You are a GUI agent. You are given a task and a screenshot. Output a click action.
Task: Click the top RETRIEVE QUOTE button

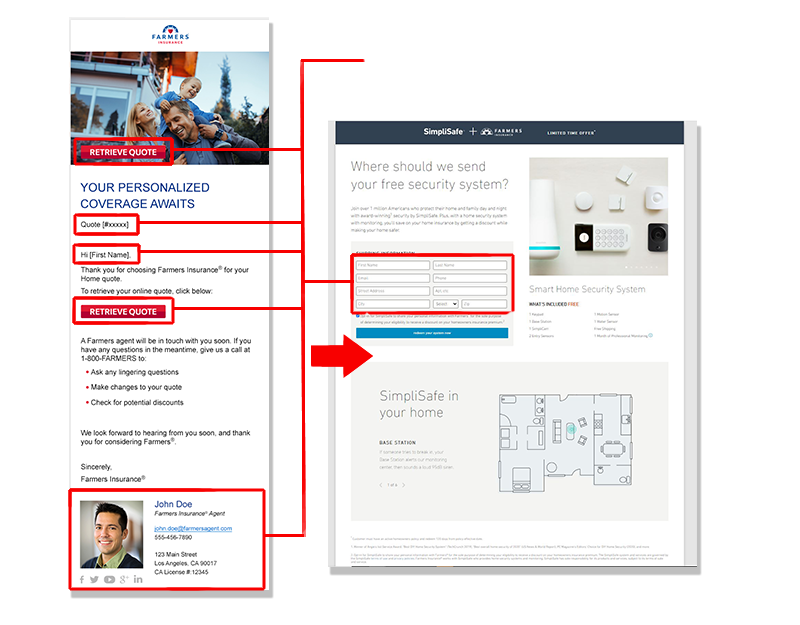(x=123, y=152)
